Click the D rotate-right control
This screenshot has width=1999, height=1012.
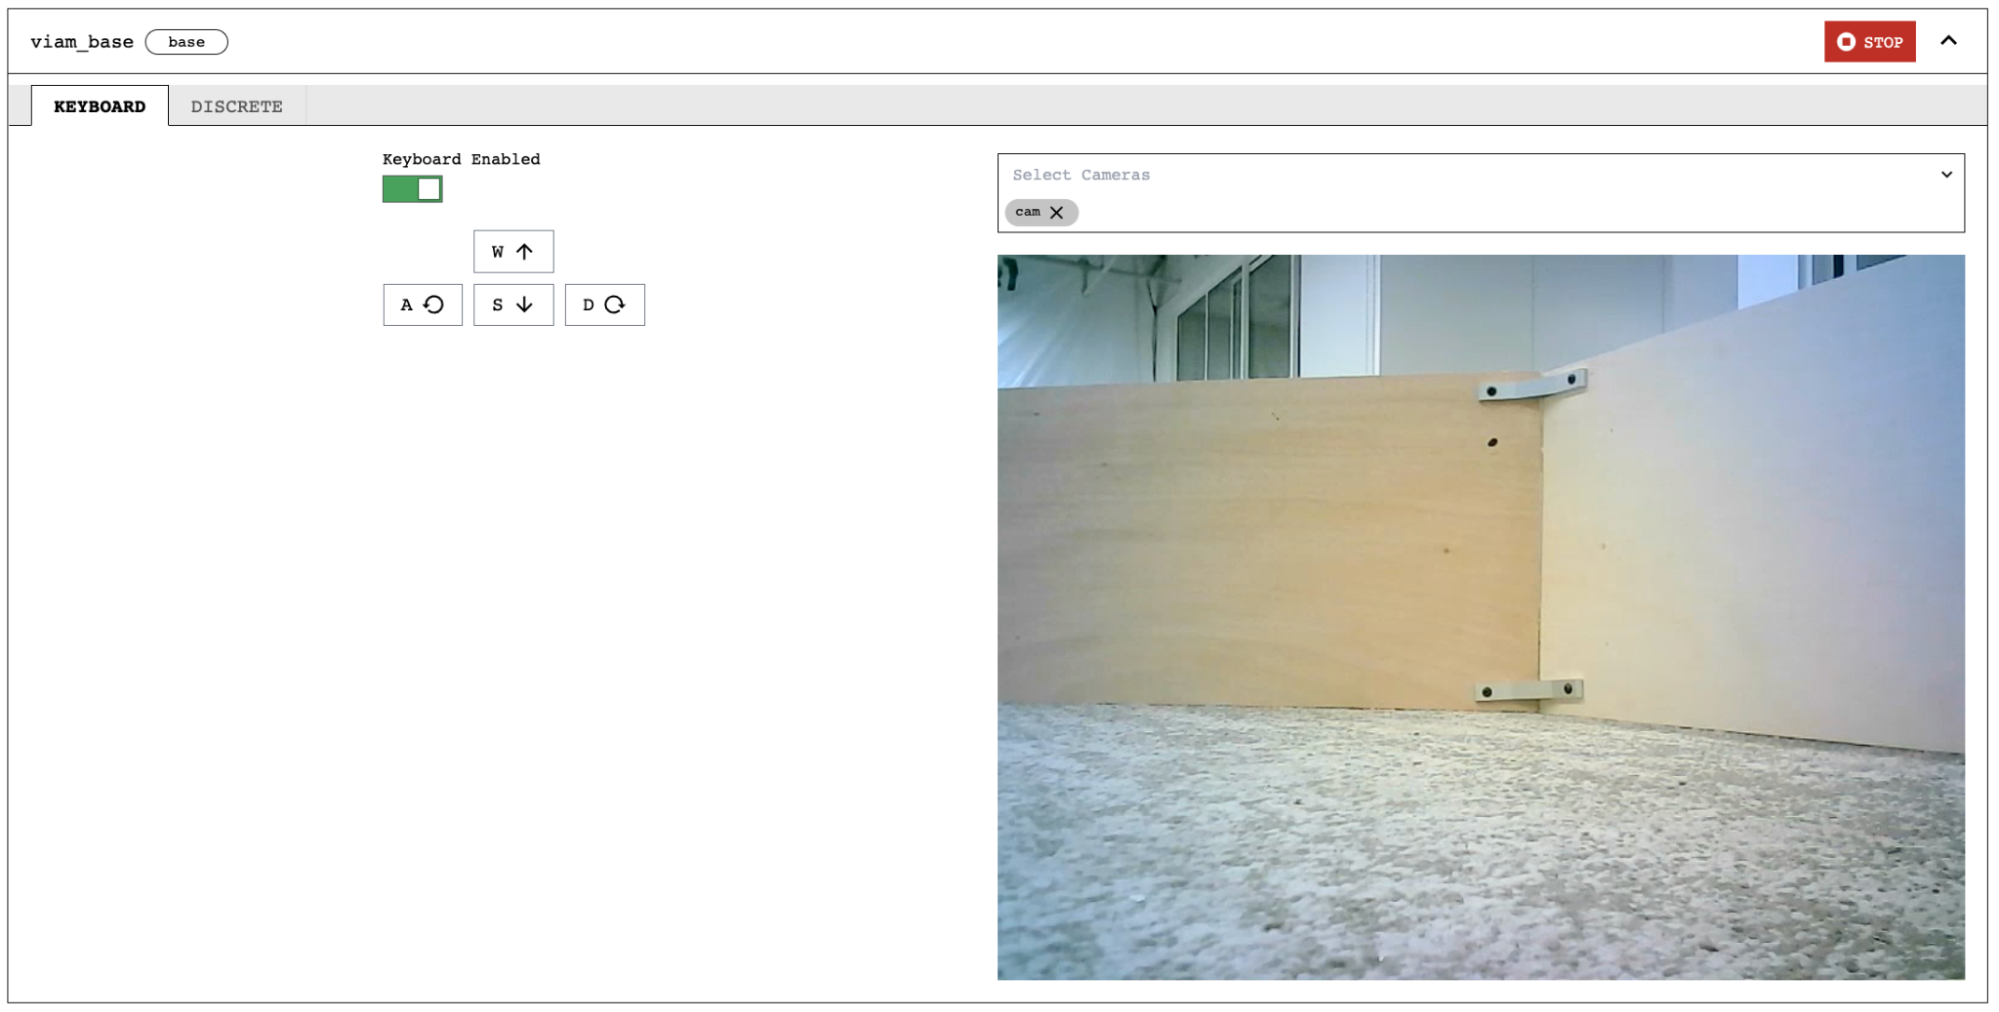pyautogui.click(x=604, y=305)
